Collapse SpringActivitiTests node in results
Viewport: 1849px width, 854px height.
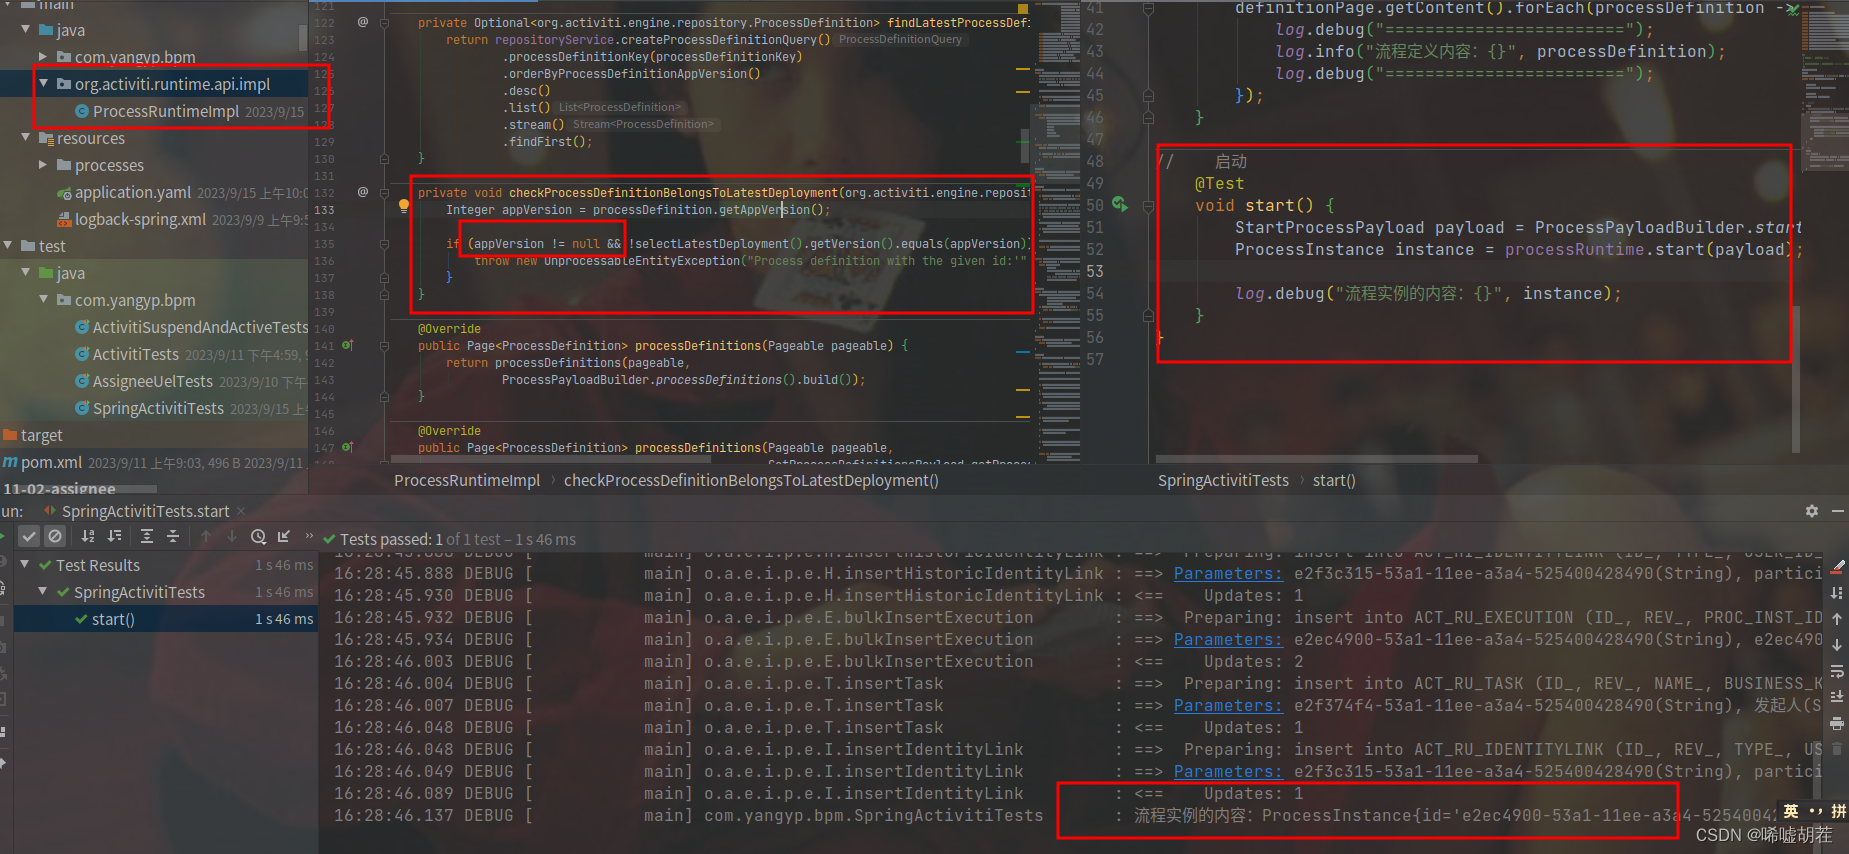[x=43, y=592]
